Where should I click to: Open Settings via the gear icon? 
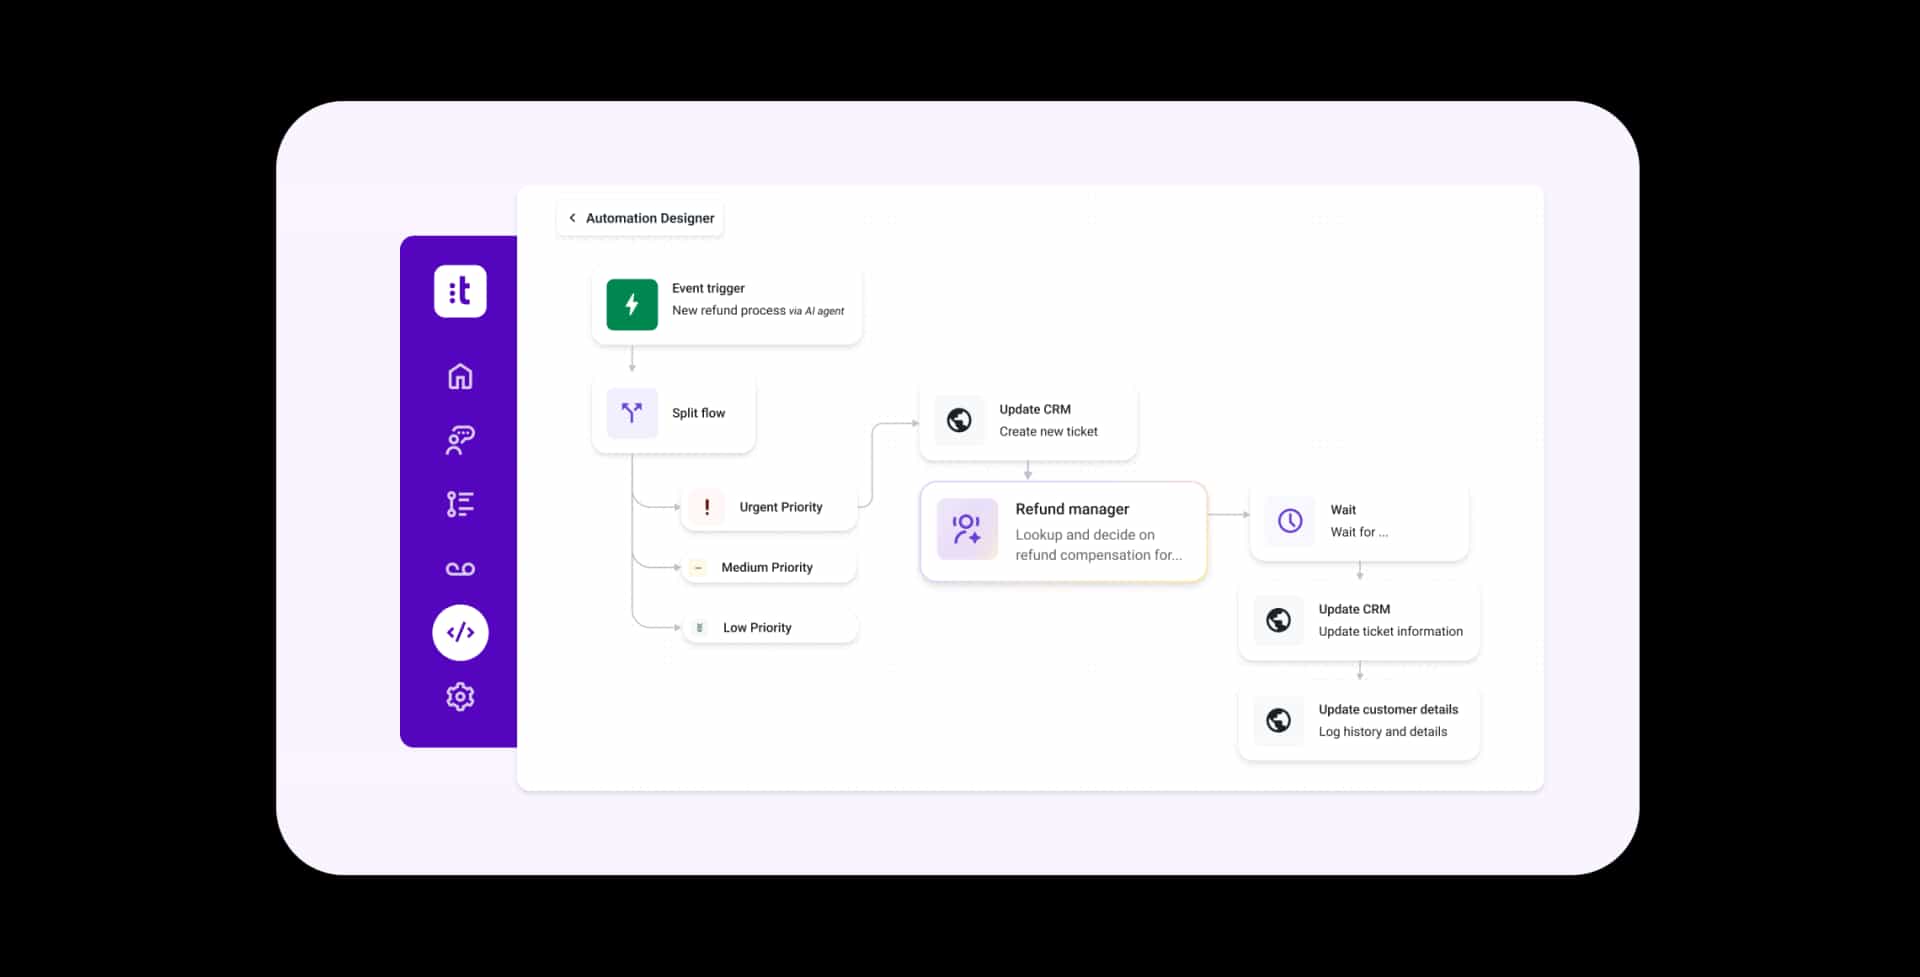point(459,697)
